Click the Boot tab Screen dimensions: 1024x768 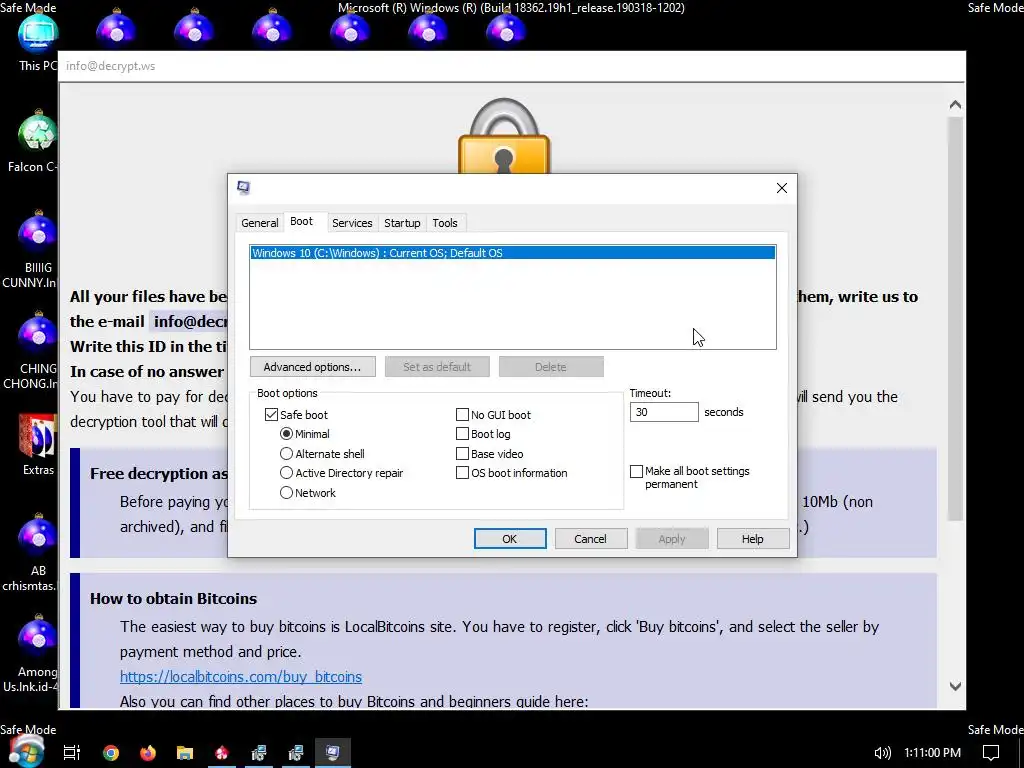point(302,221)
